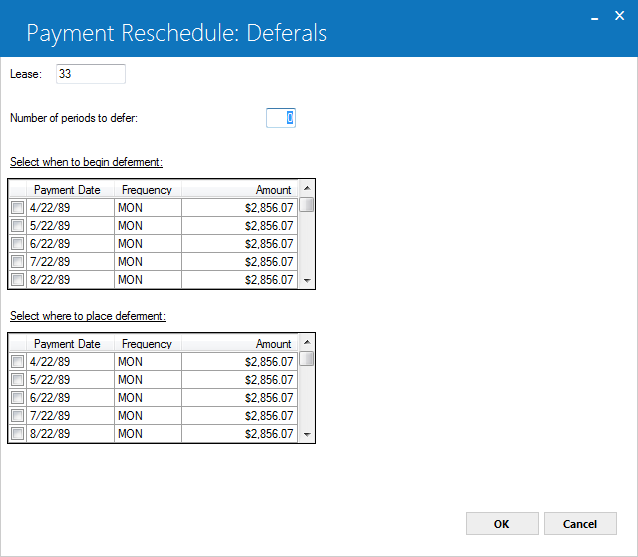Select 7/22/89 date cell in place deferment table

[x=70, y=415]
